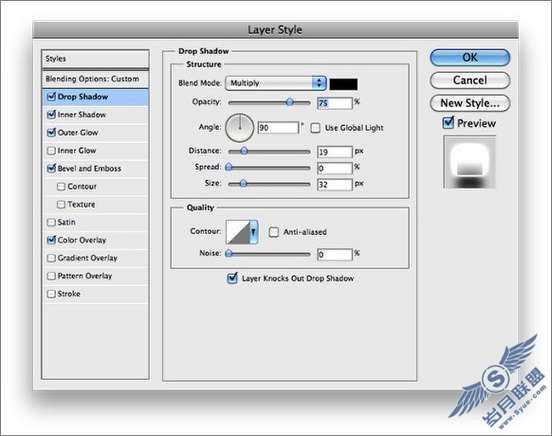Open the Inner Glow settings row

[95, 151]
